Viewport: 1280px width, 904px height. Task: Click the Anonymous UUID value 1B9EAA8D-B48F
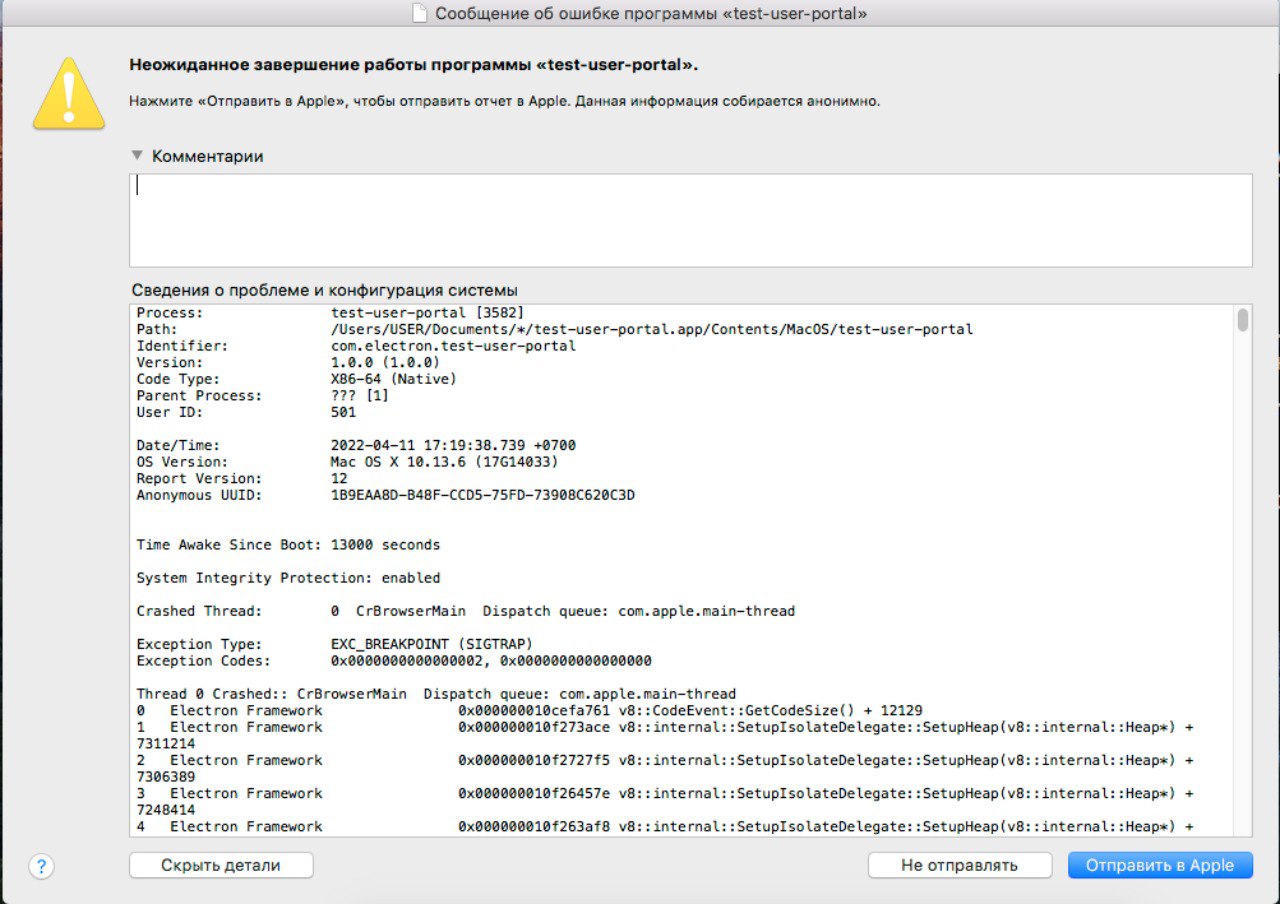[x=483, y=495]
